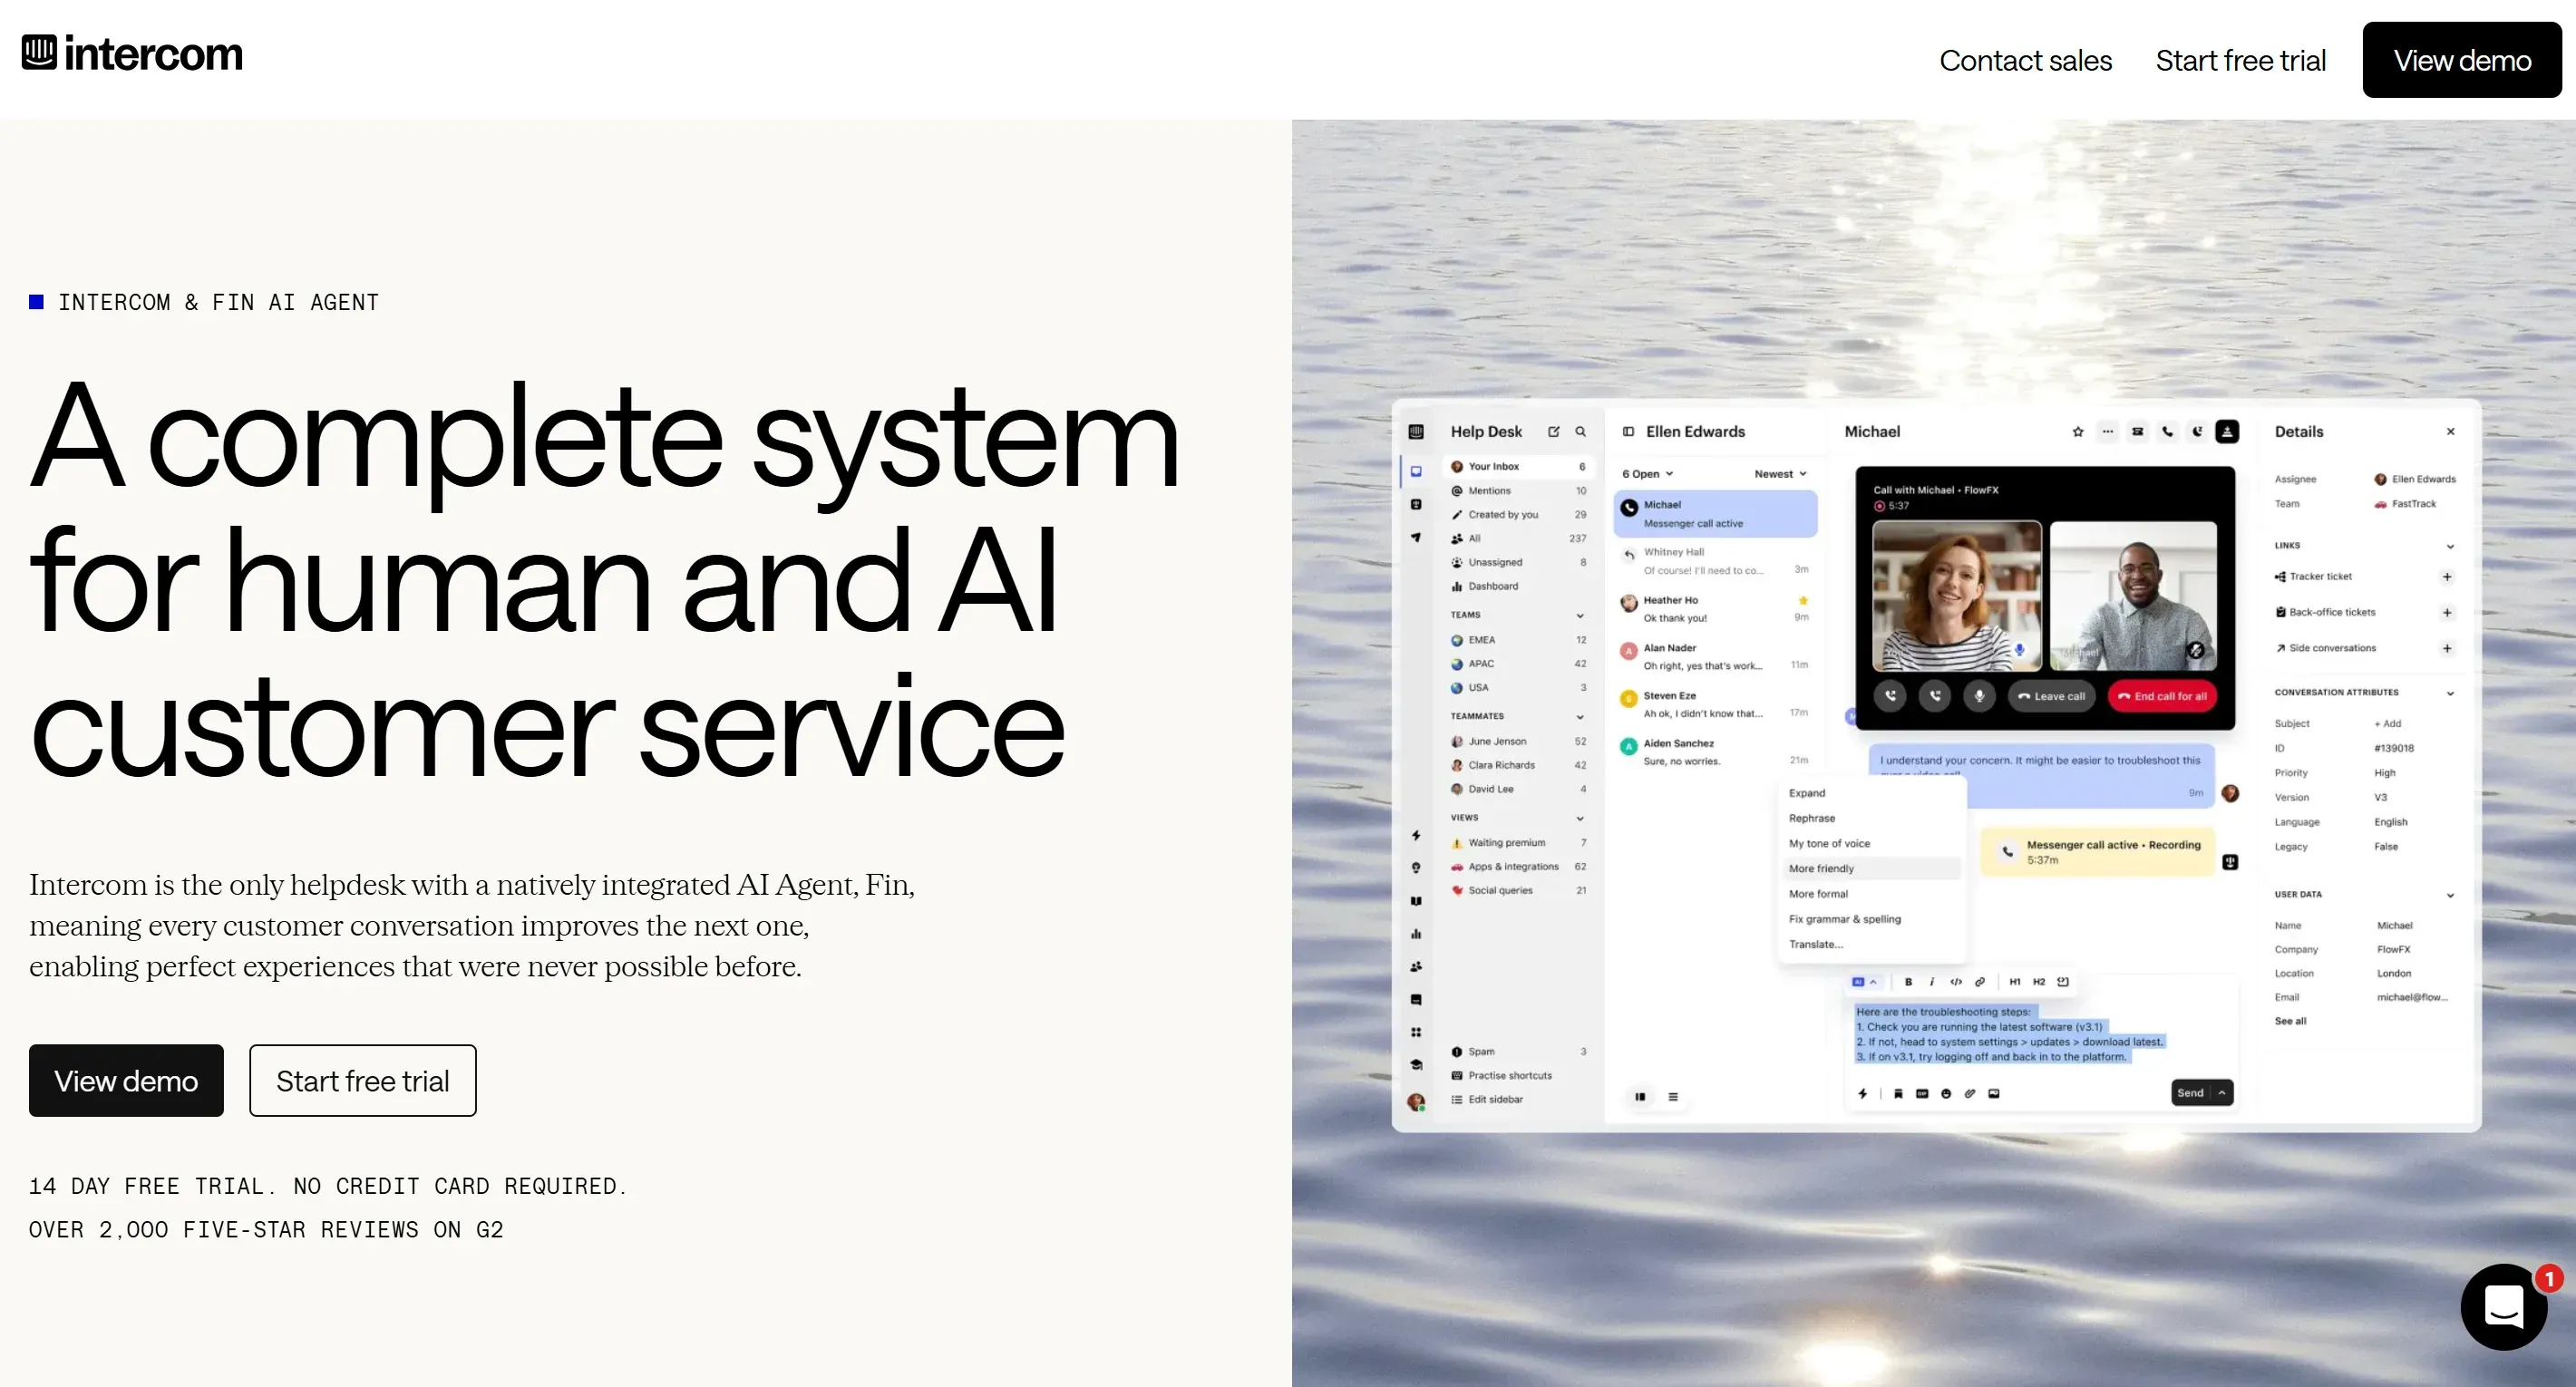The image size is (2576, 1387).
Task: Click the GIF icon below the reply text
Action: [x=1922, y=1094]
